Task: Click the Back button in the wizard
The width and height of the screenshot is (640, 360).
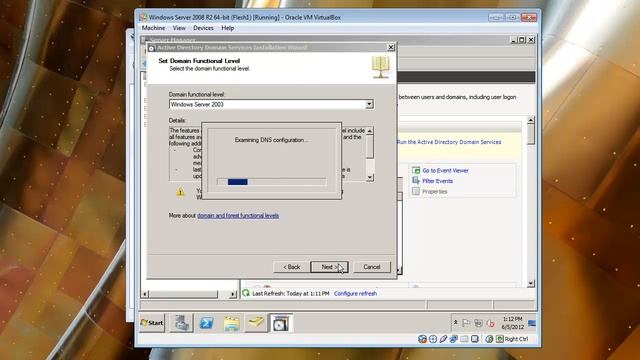Action: coord(291,267)
